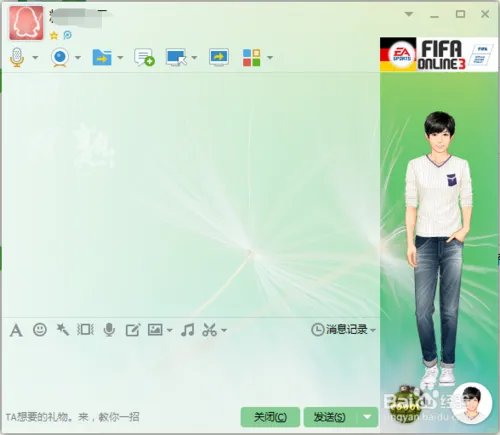This screenshot has width=500, height=435.
Task: Click the music note icon
Action: coord(187,330)
